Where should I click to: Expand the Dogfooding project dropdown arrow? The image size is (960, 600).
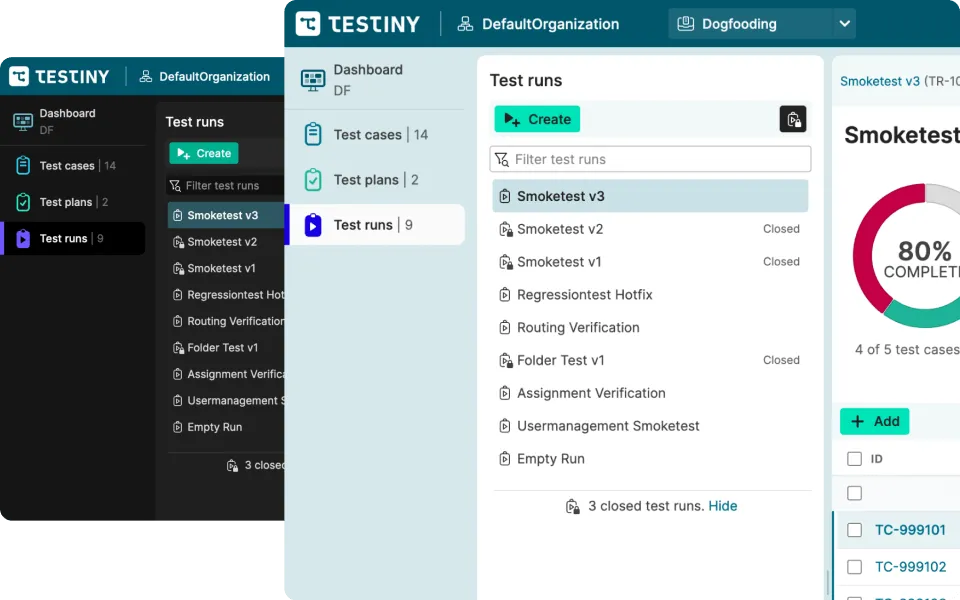tap(844, 24)
